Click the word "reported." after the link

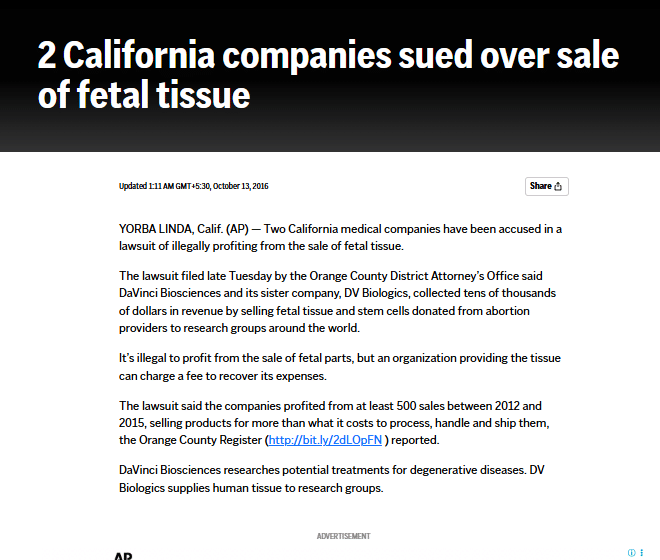(415, 440)
